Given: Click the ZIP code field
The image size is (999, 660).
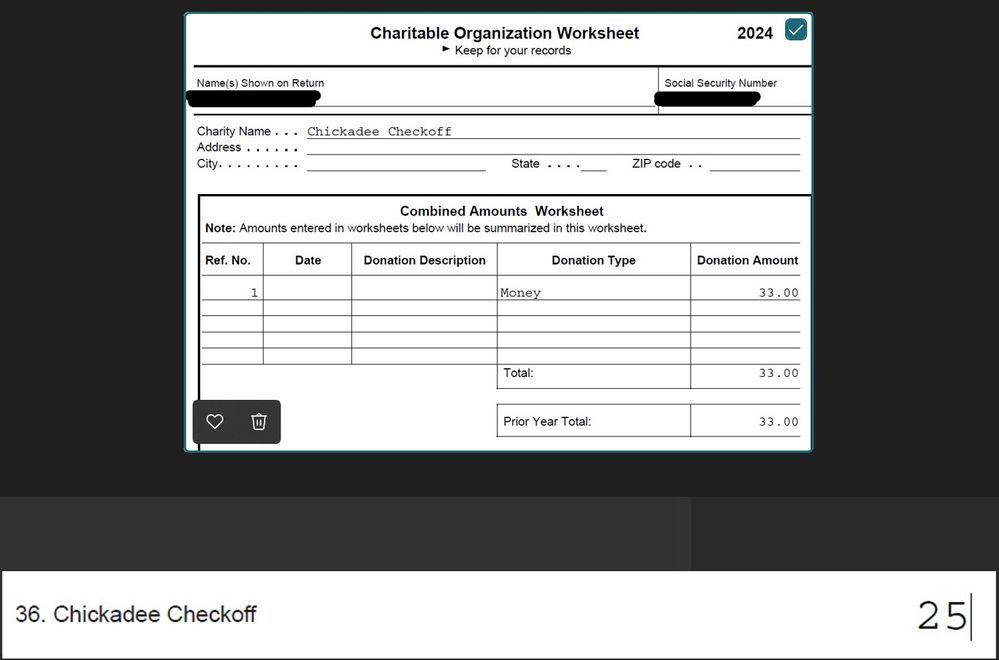Looking at the screenshot, I should [754, 164].
